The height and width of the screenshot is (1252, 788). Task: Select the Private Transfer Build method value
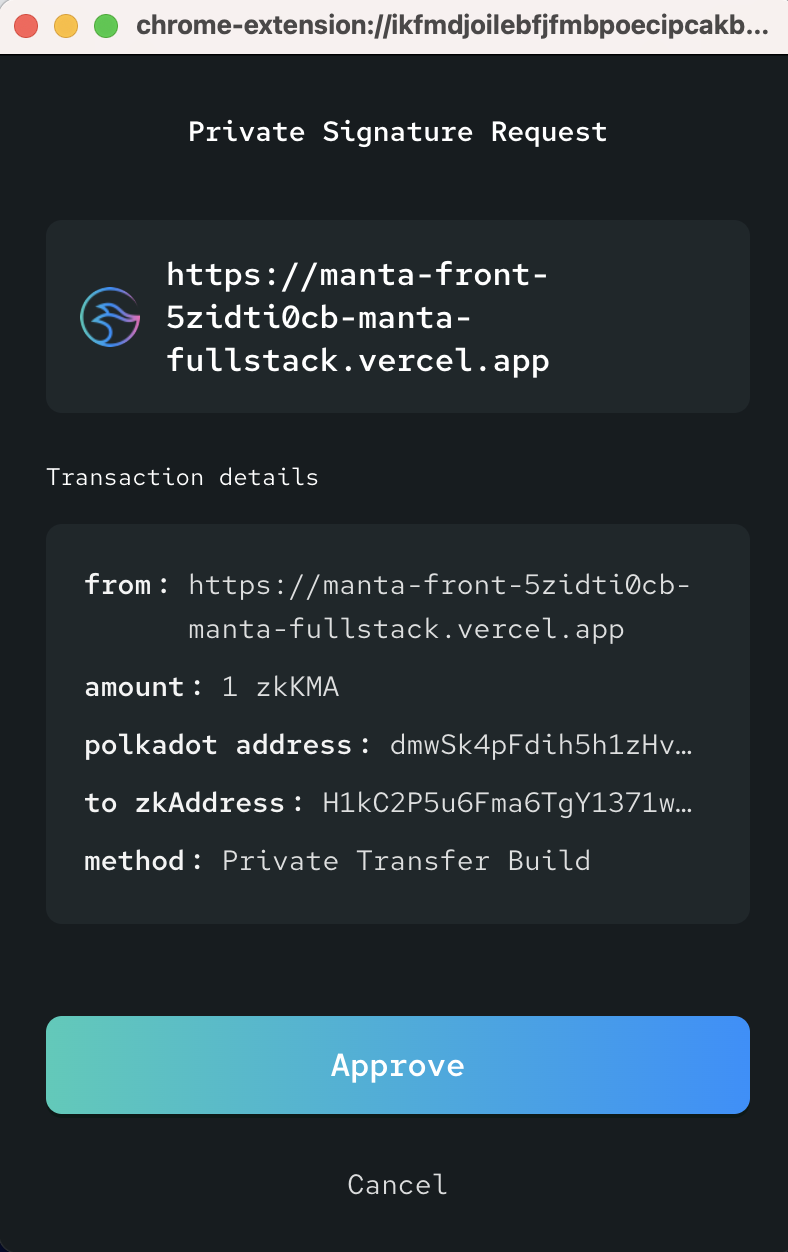[406, 861]
